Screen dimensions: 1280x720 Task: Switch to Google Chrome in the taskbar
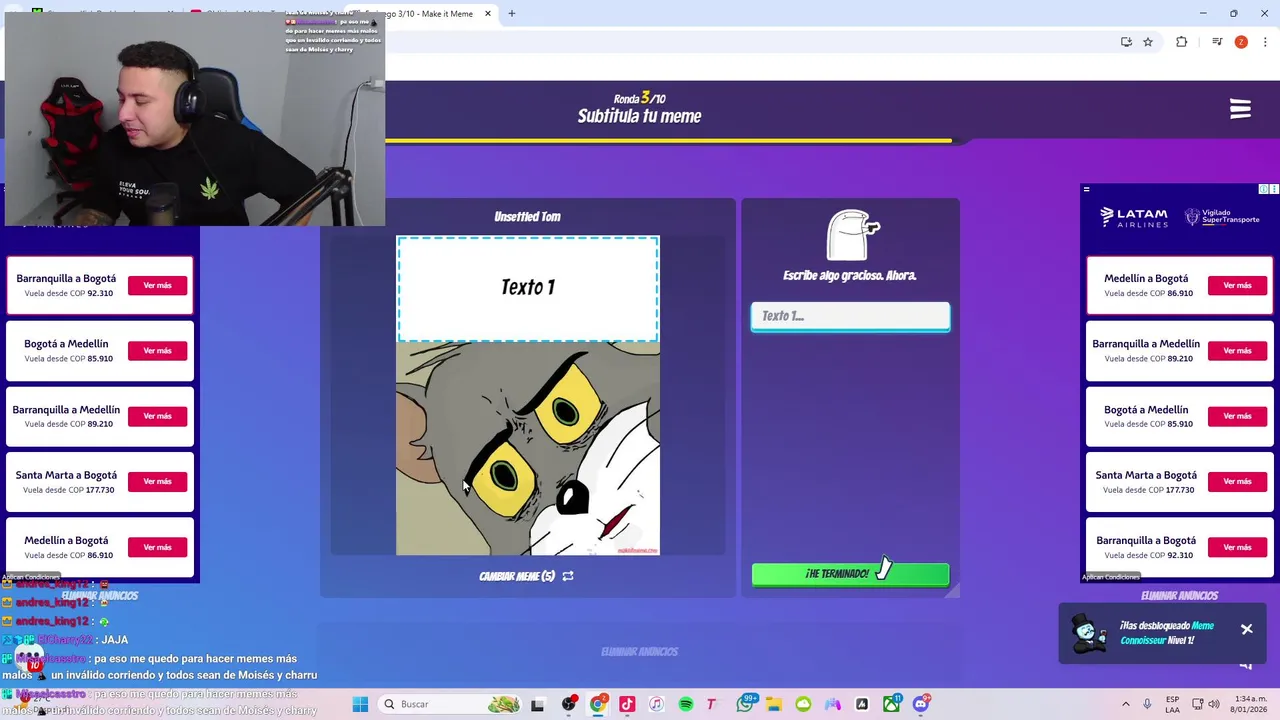[597, 704]
